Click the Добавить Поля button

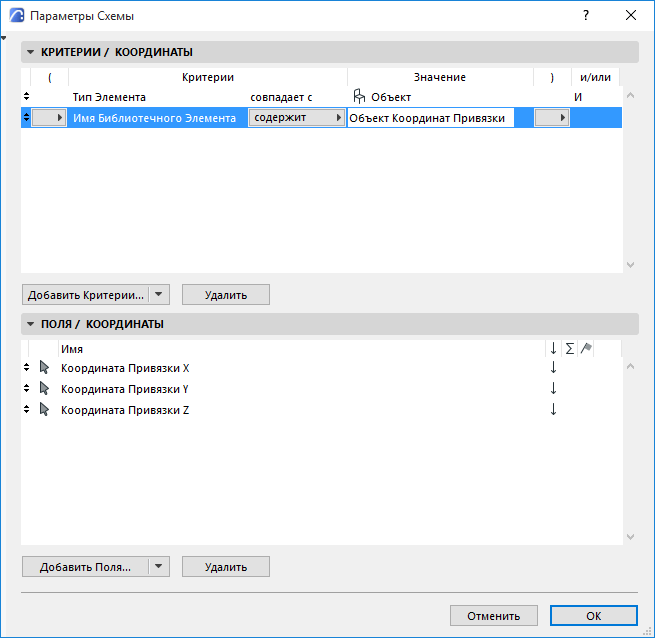pos(85,567)
